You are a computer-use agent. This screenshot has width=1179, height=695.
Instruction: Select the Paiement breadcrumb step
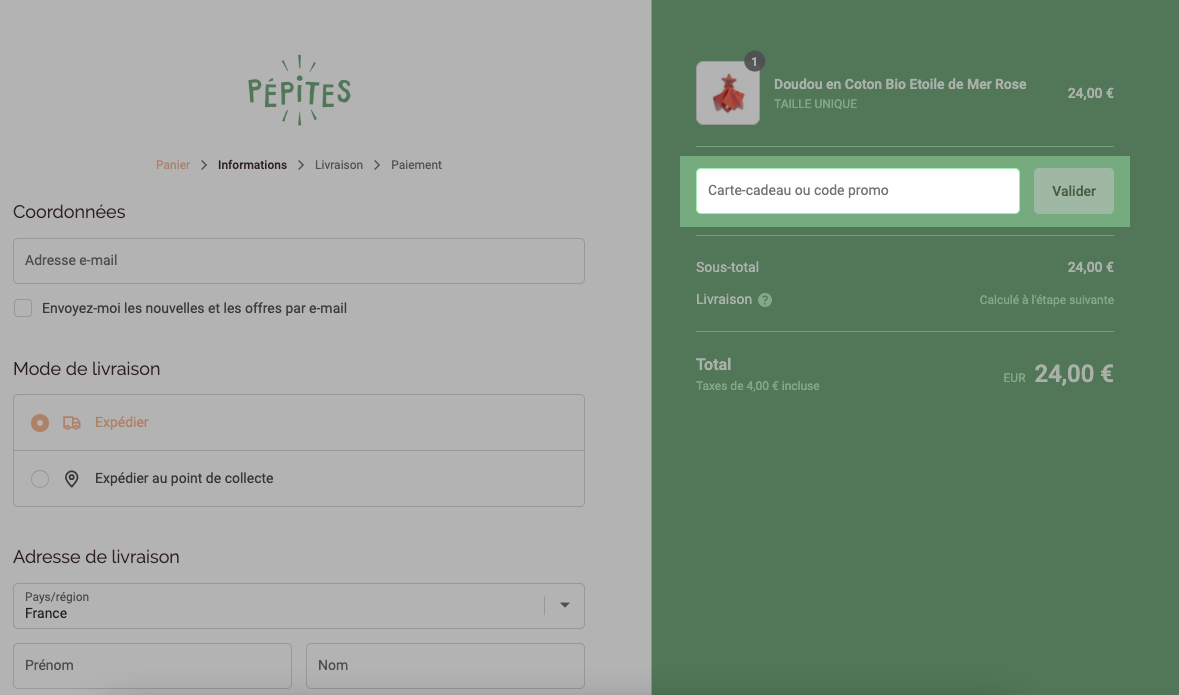pyautogui.click(x=416, y=165)
